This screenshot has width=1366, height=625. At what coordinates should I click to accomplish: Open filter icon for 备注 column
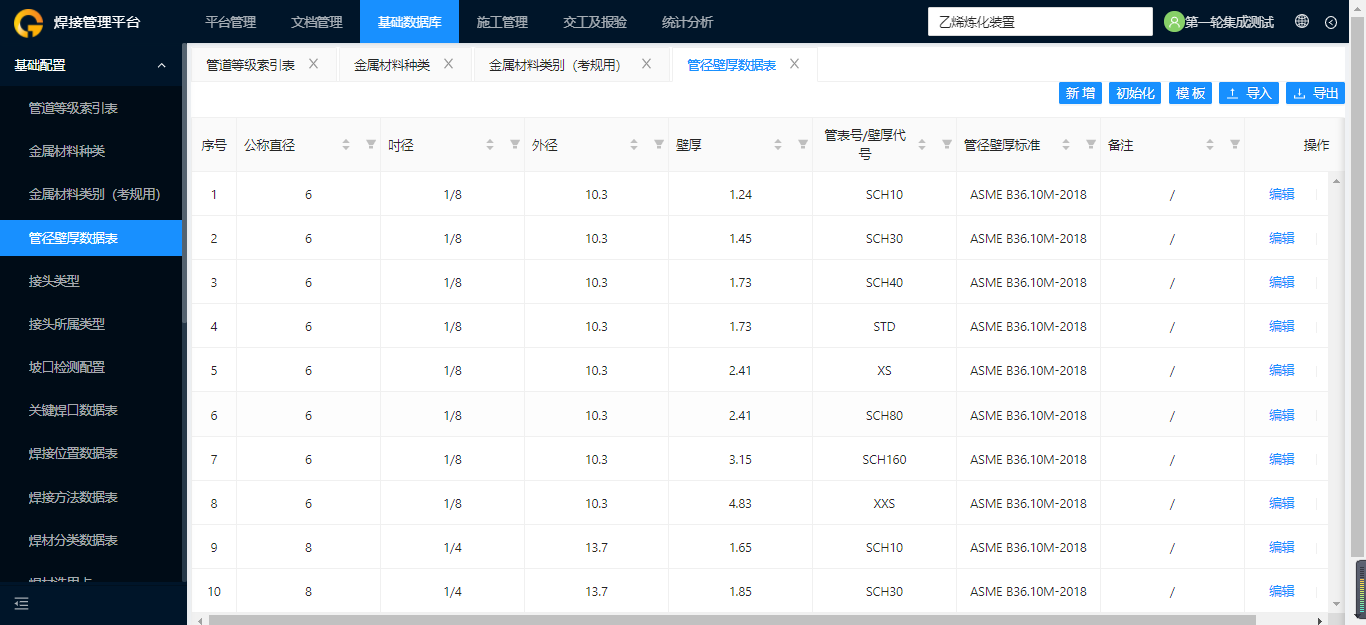pyautogui.click(x=1235, y=144)
